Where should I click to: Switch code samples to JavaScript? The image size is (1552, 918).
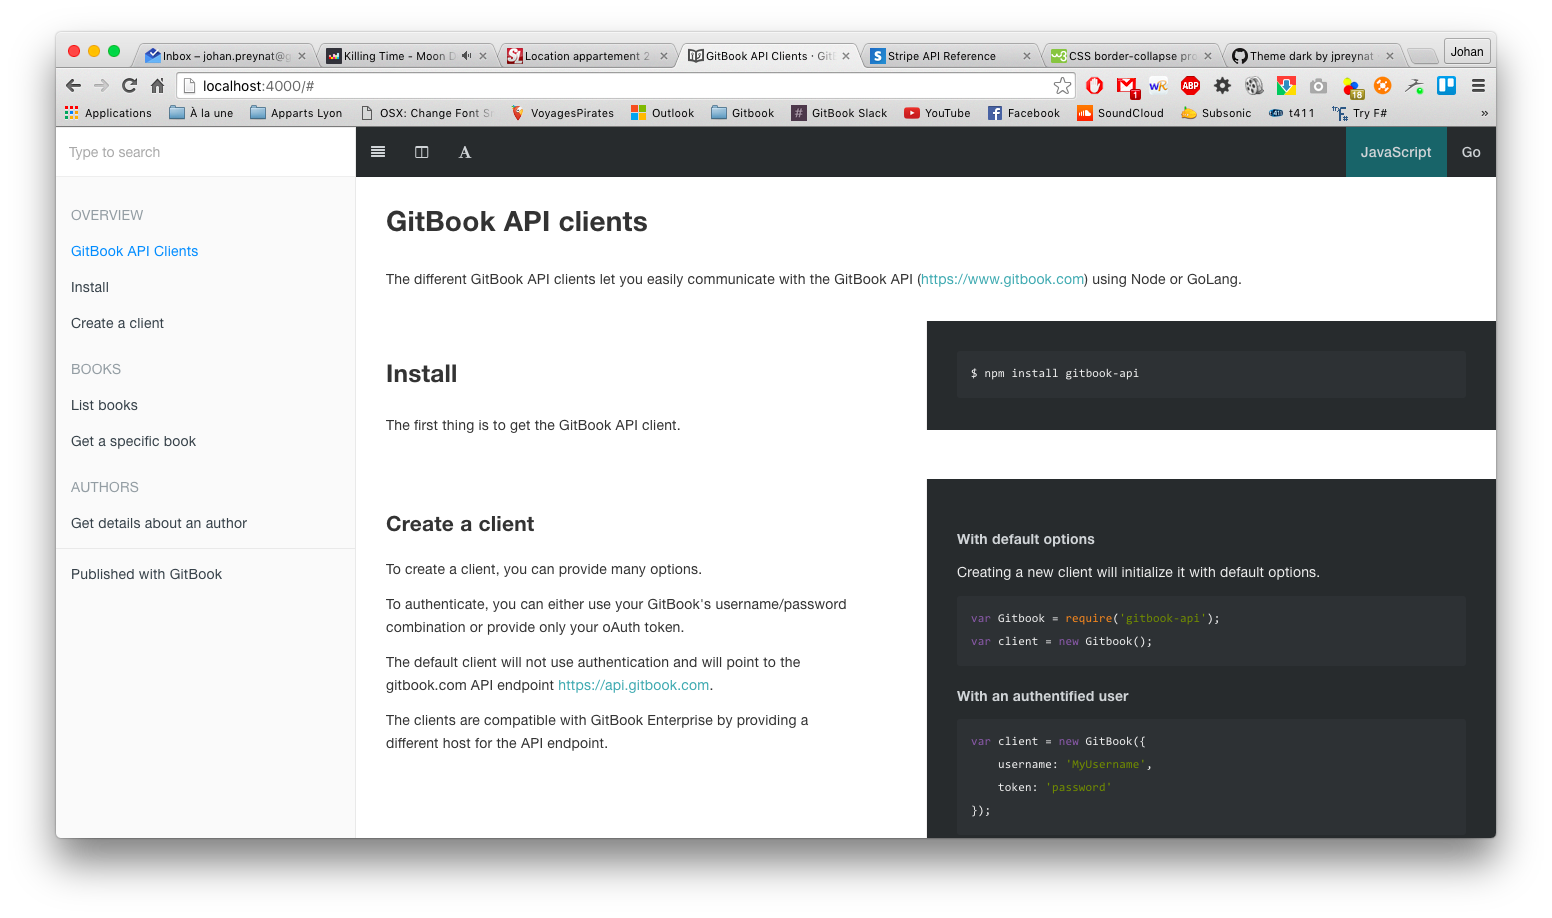point(1396,152)
